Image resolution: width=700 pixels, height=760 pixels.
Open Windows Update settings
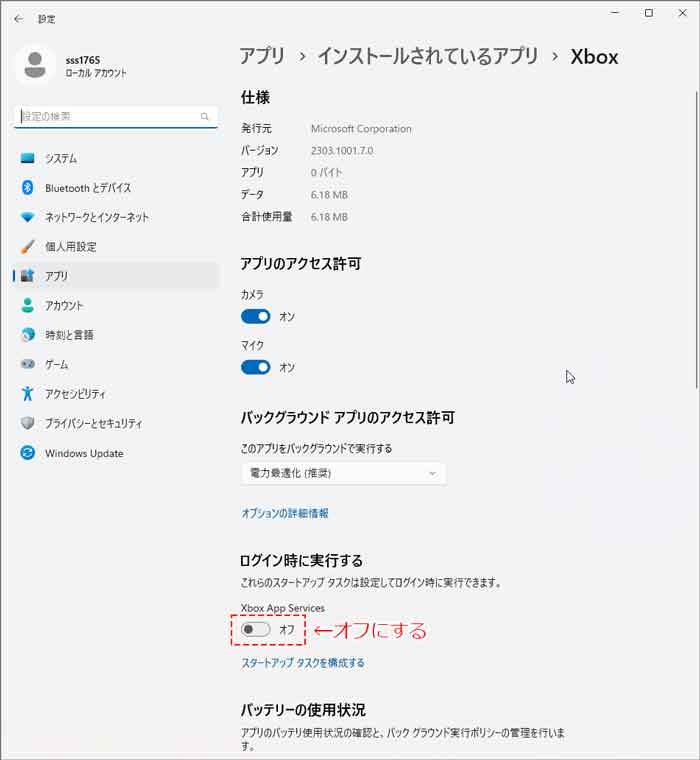pos(116,453)
